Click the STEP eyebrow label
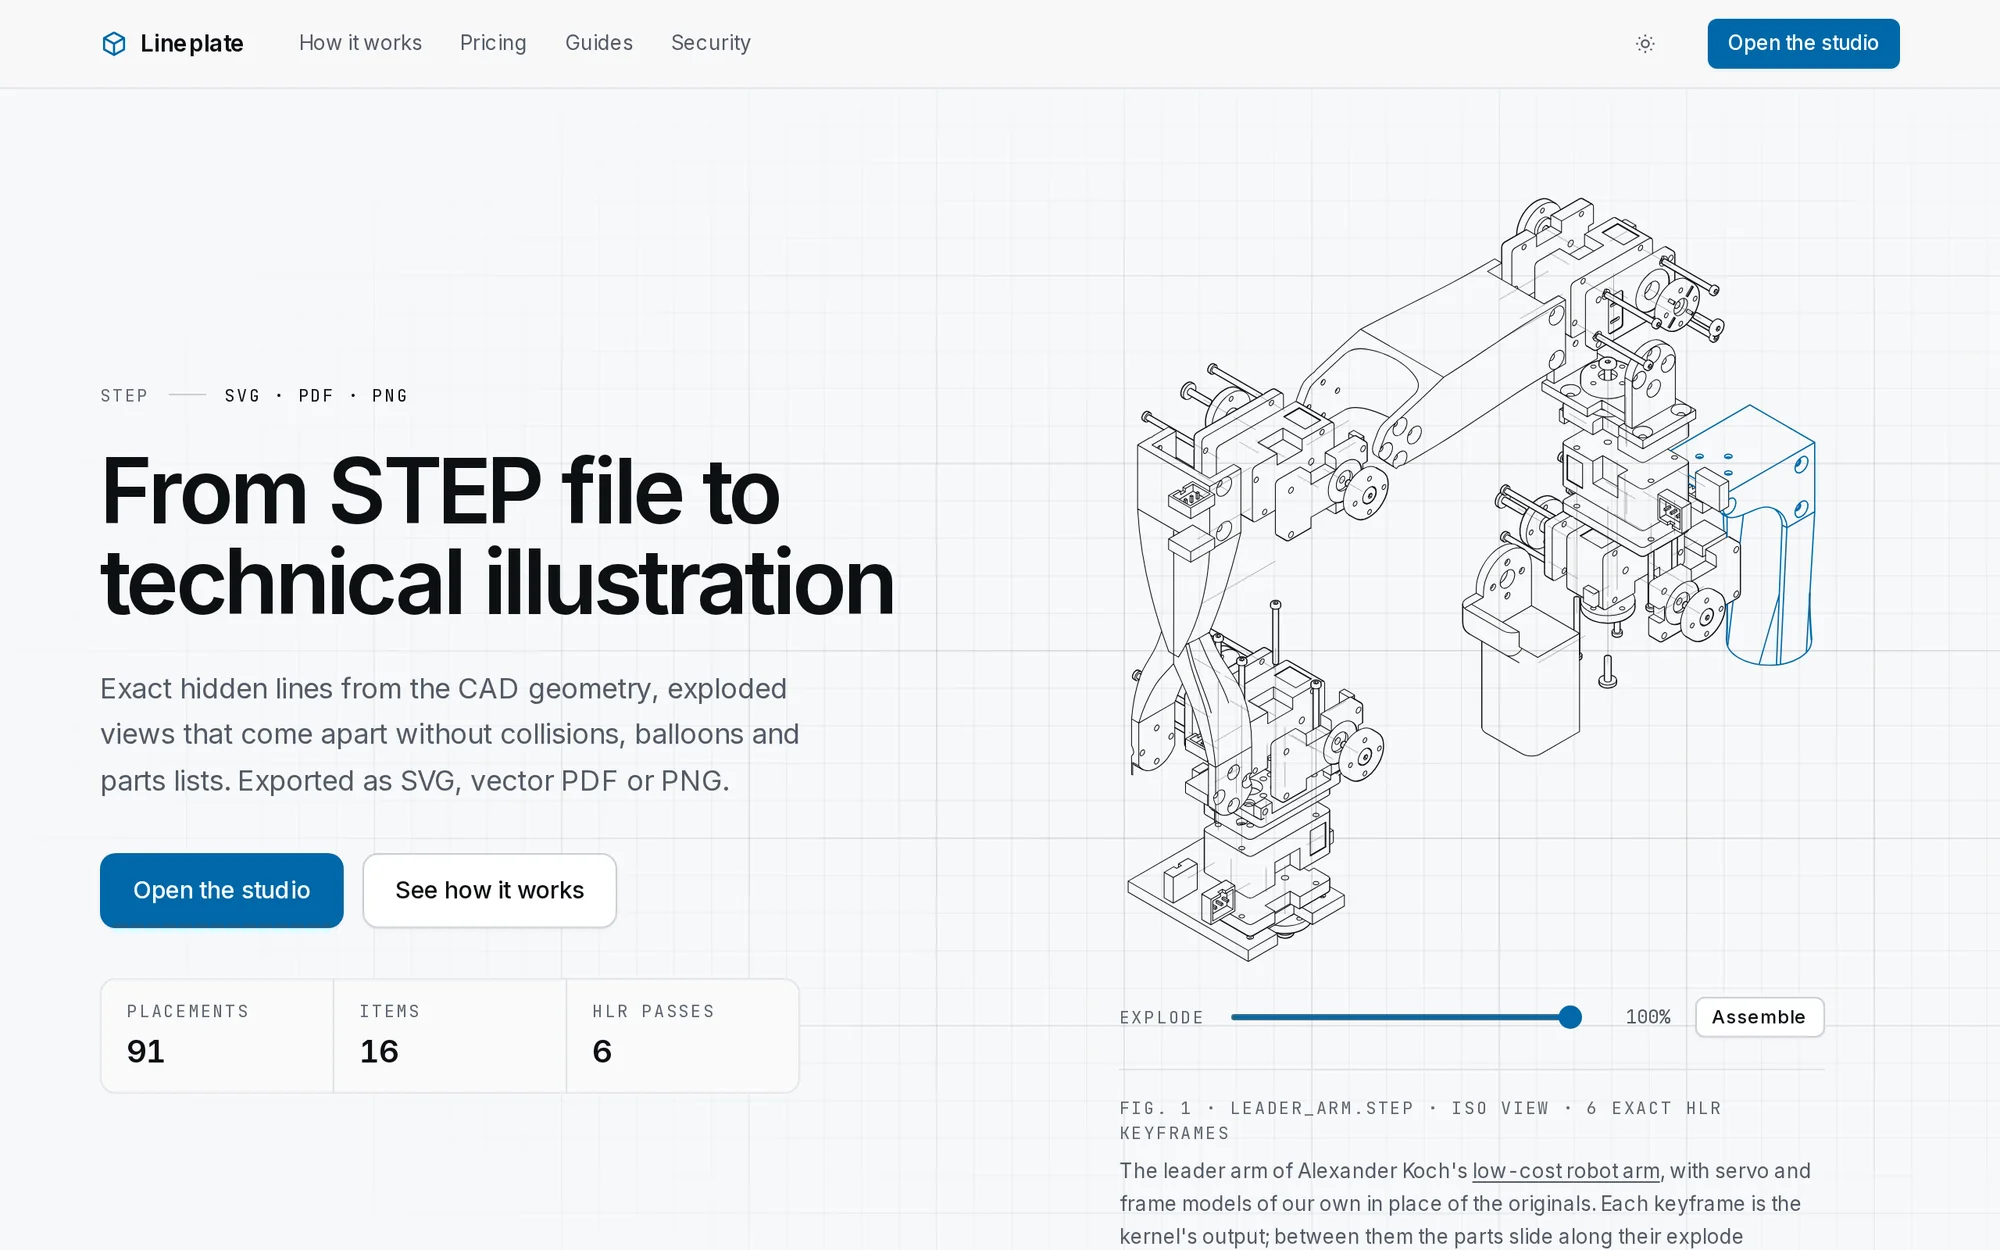This screenshot has width=2000, height=1250. [x=124, y=395]
